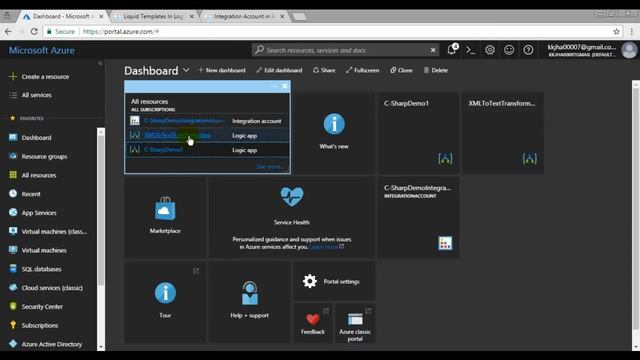Click the SQL databases sidebar icon
The width and height of the screenshot is (640, 360).
coord(13,269)
